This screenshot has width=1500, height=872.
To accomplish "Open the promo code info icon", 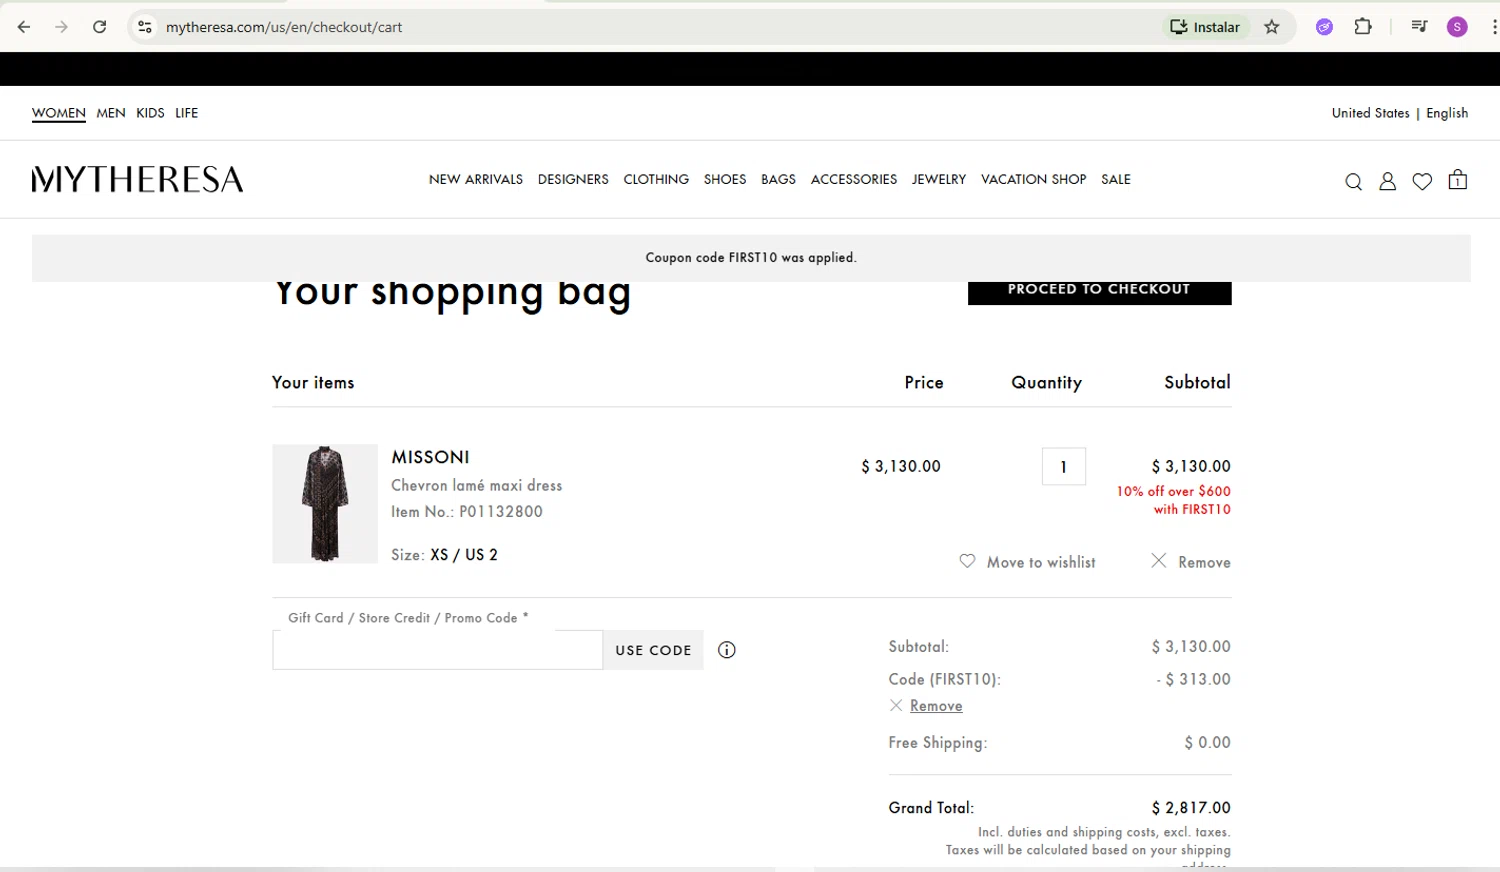I will 727,650.
